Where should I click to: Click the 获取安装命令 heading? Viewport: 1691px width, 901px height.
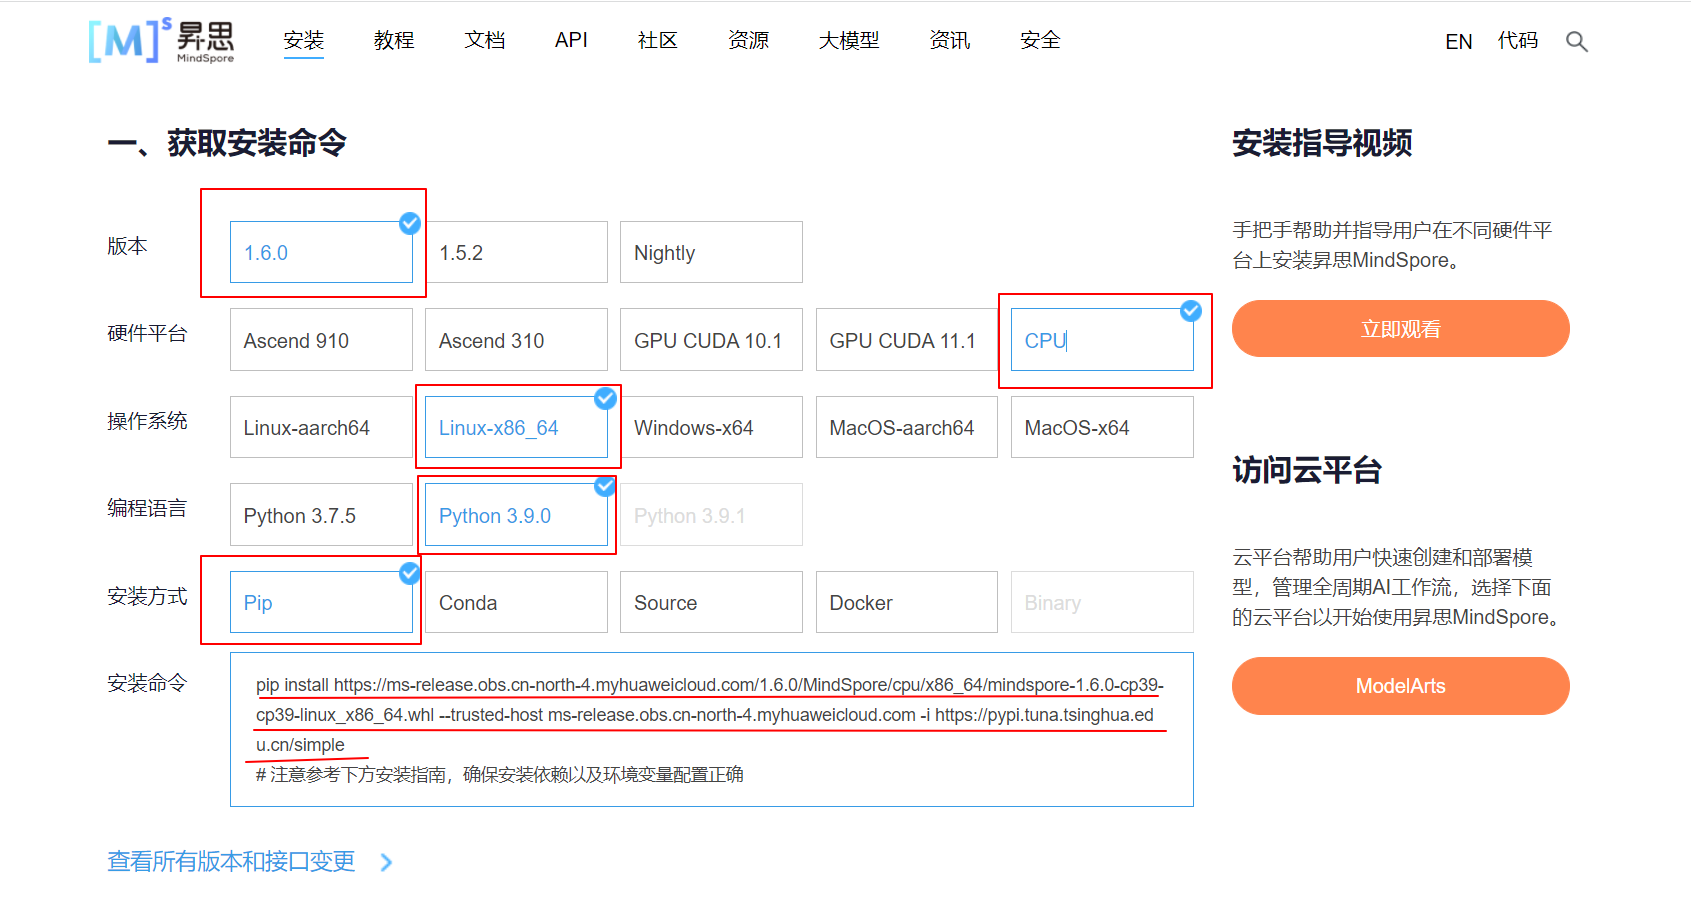(x=227, y=144)
